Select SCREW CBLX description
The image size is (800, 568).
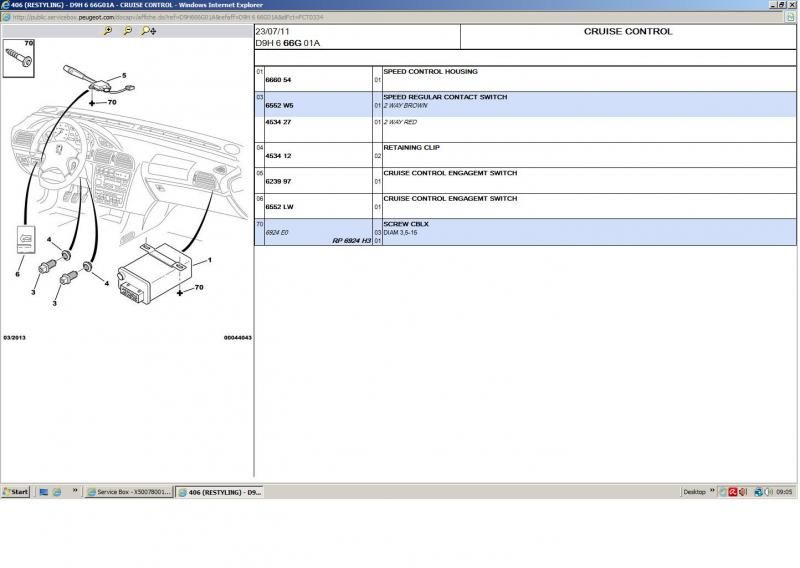(x=406, y=224)
